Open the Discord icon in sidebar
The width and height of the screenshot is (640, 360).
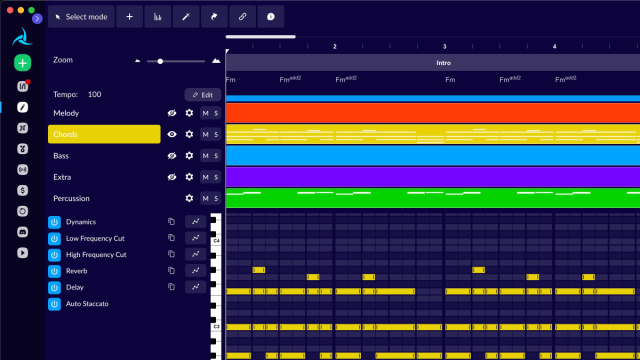pyautogui.click(x=22, y=232)
